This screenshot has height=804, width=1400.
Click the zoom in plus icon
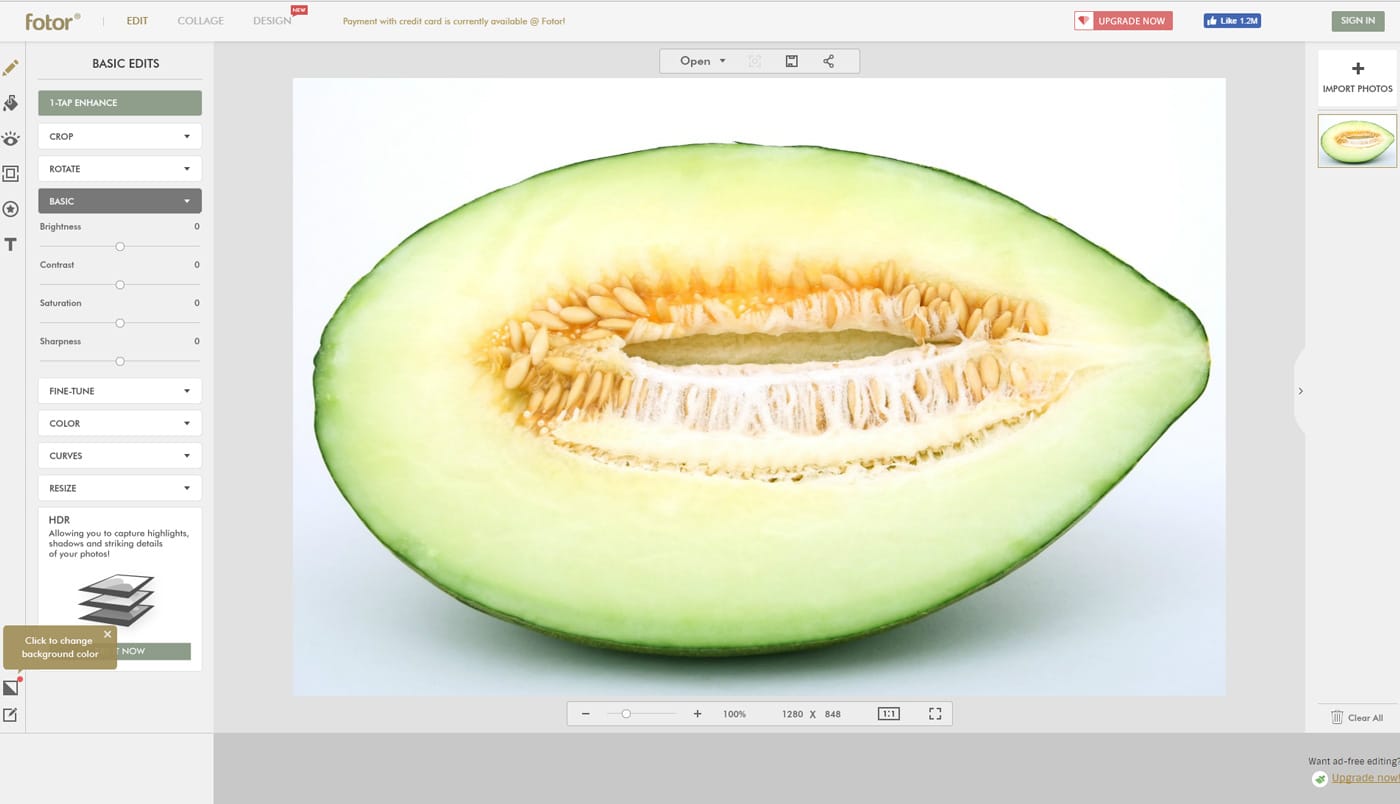(x=697, y=714)
